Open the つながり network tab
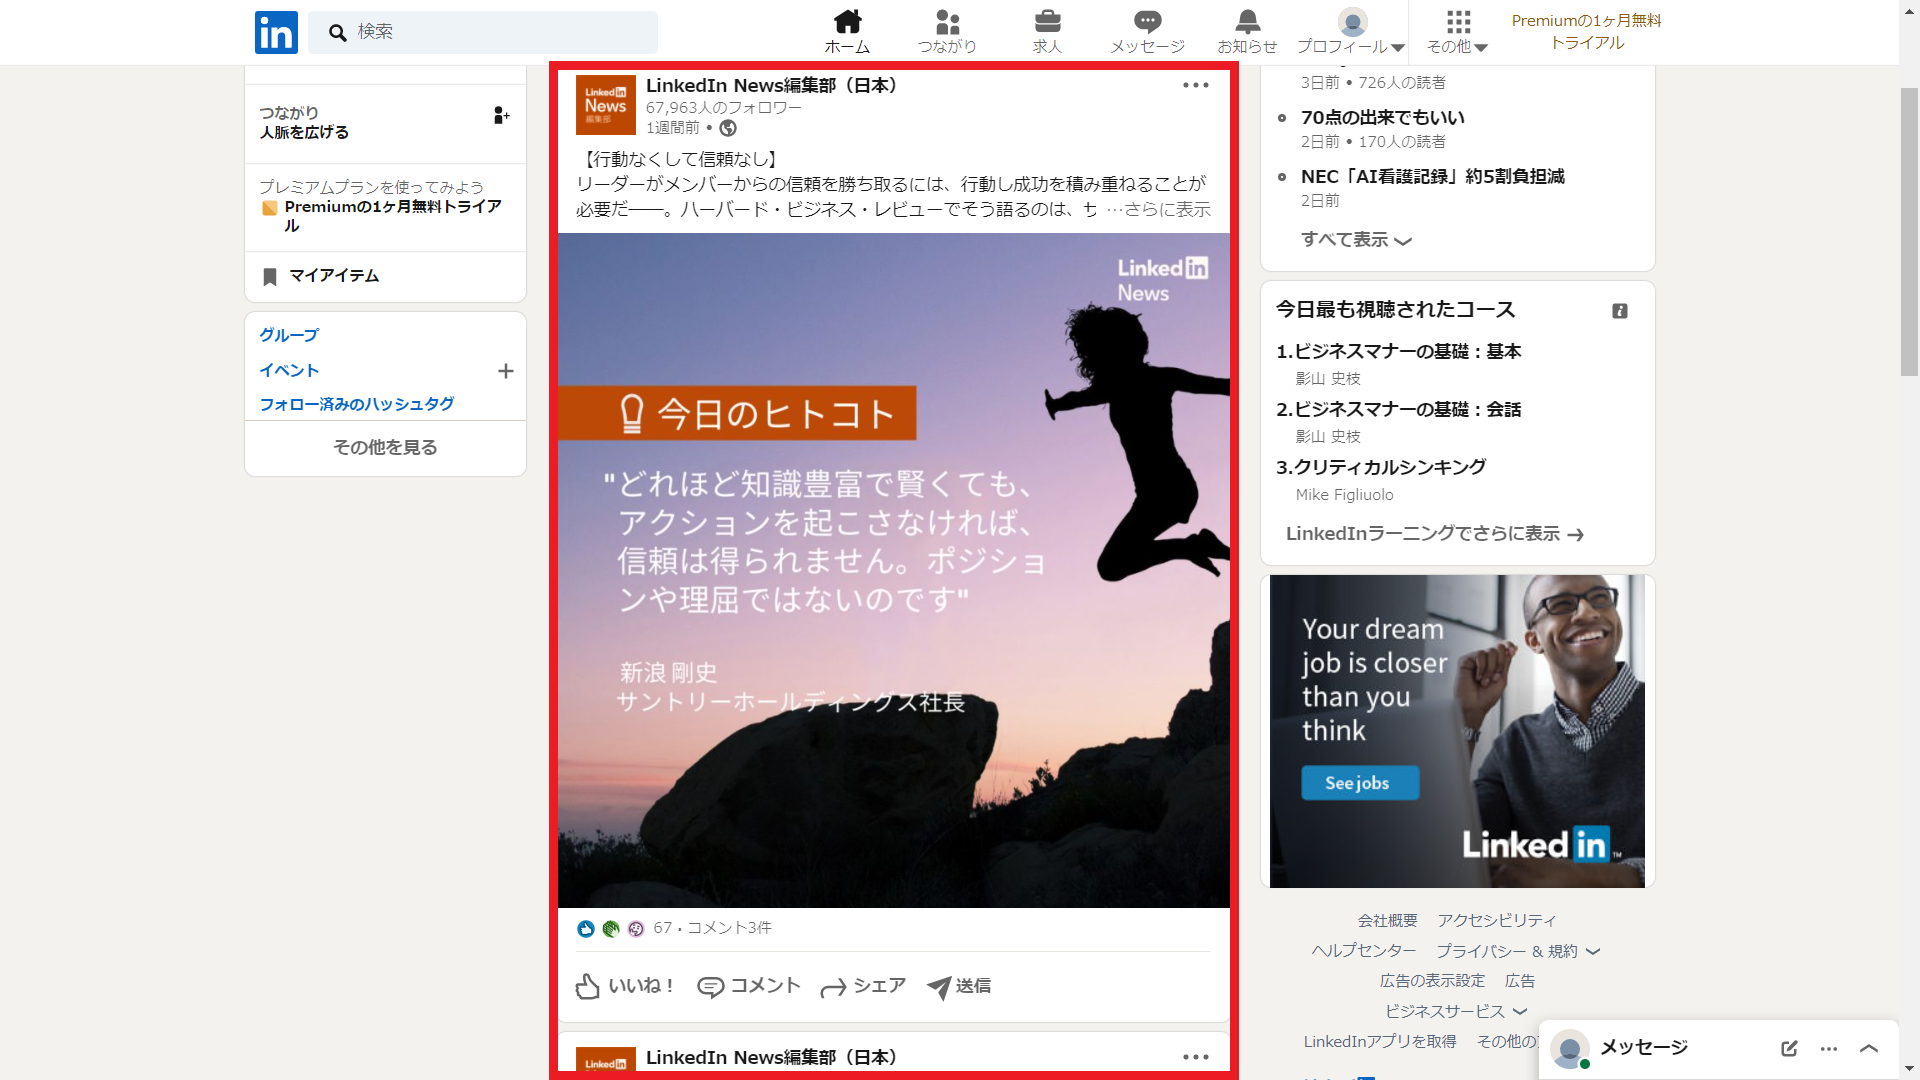 tap(947, 32)
